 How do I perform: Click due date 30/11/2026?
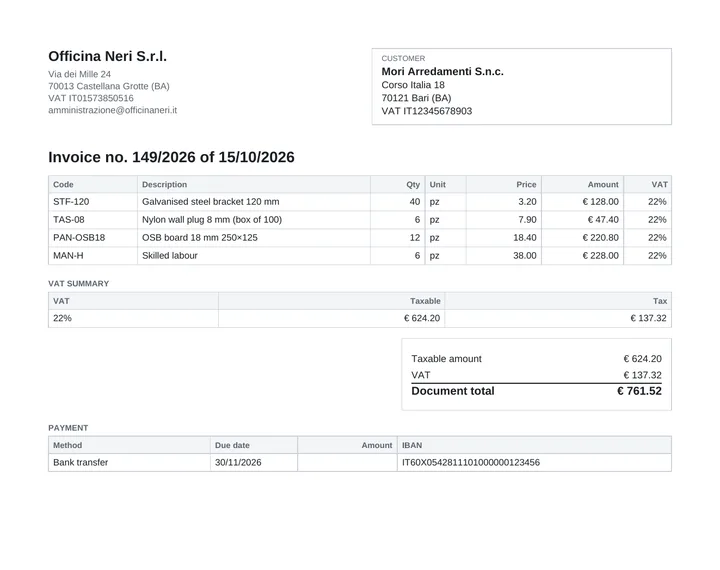238,462
